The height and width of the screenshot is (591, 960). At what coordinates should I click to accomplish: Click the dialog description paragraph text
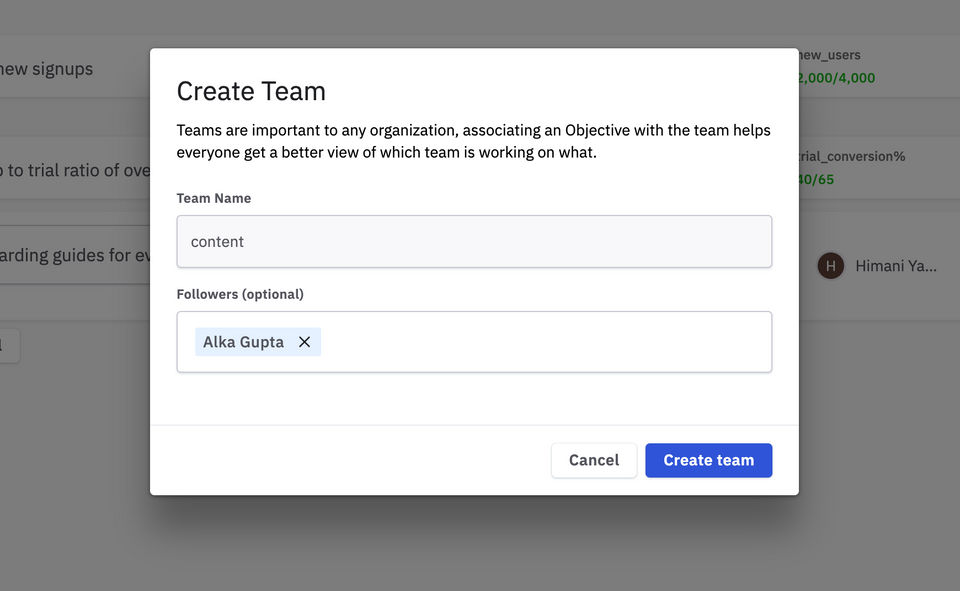473,142
